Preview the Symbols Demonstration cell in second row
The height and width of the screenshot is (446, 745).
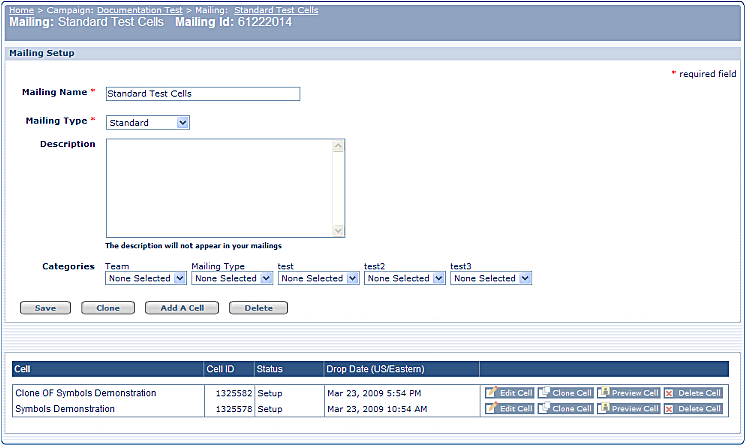628,409
